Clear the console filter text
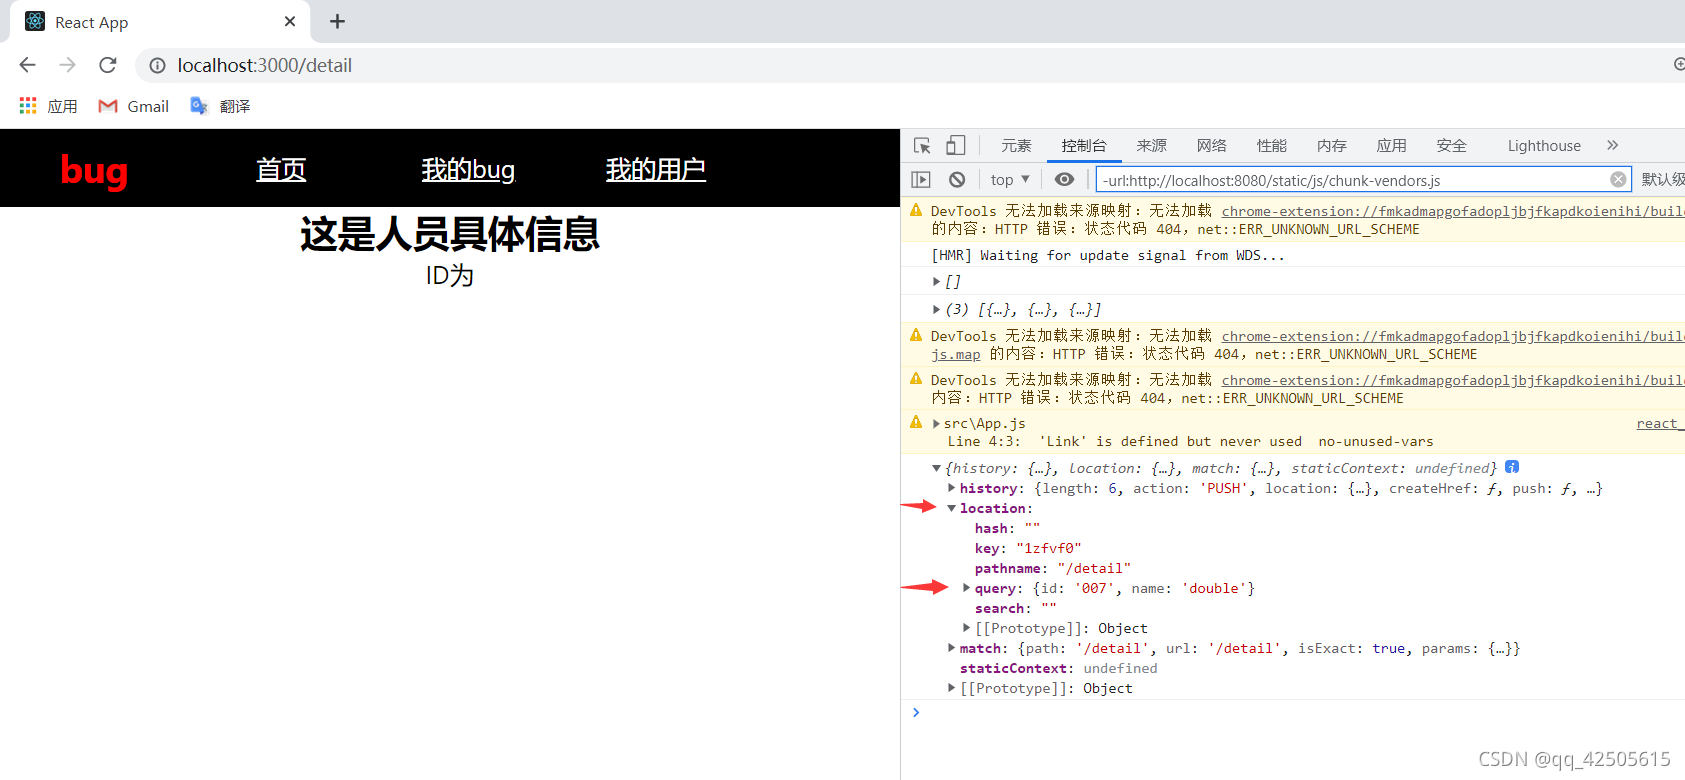Screen dimensions: 1685x780 click(x=1617, y=179)
